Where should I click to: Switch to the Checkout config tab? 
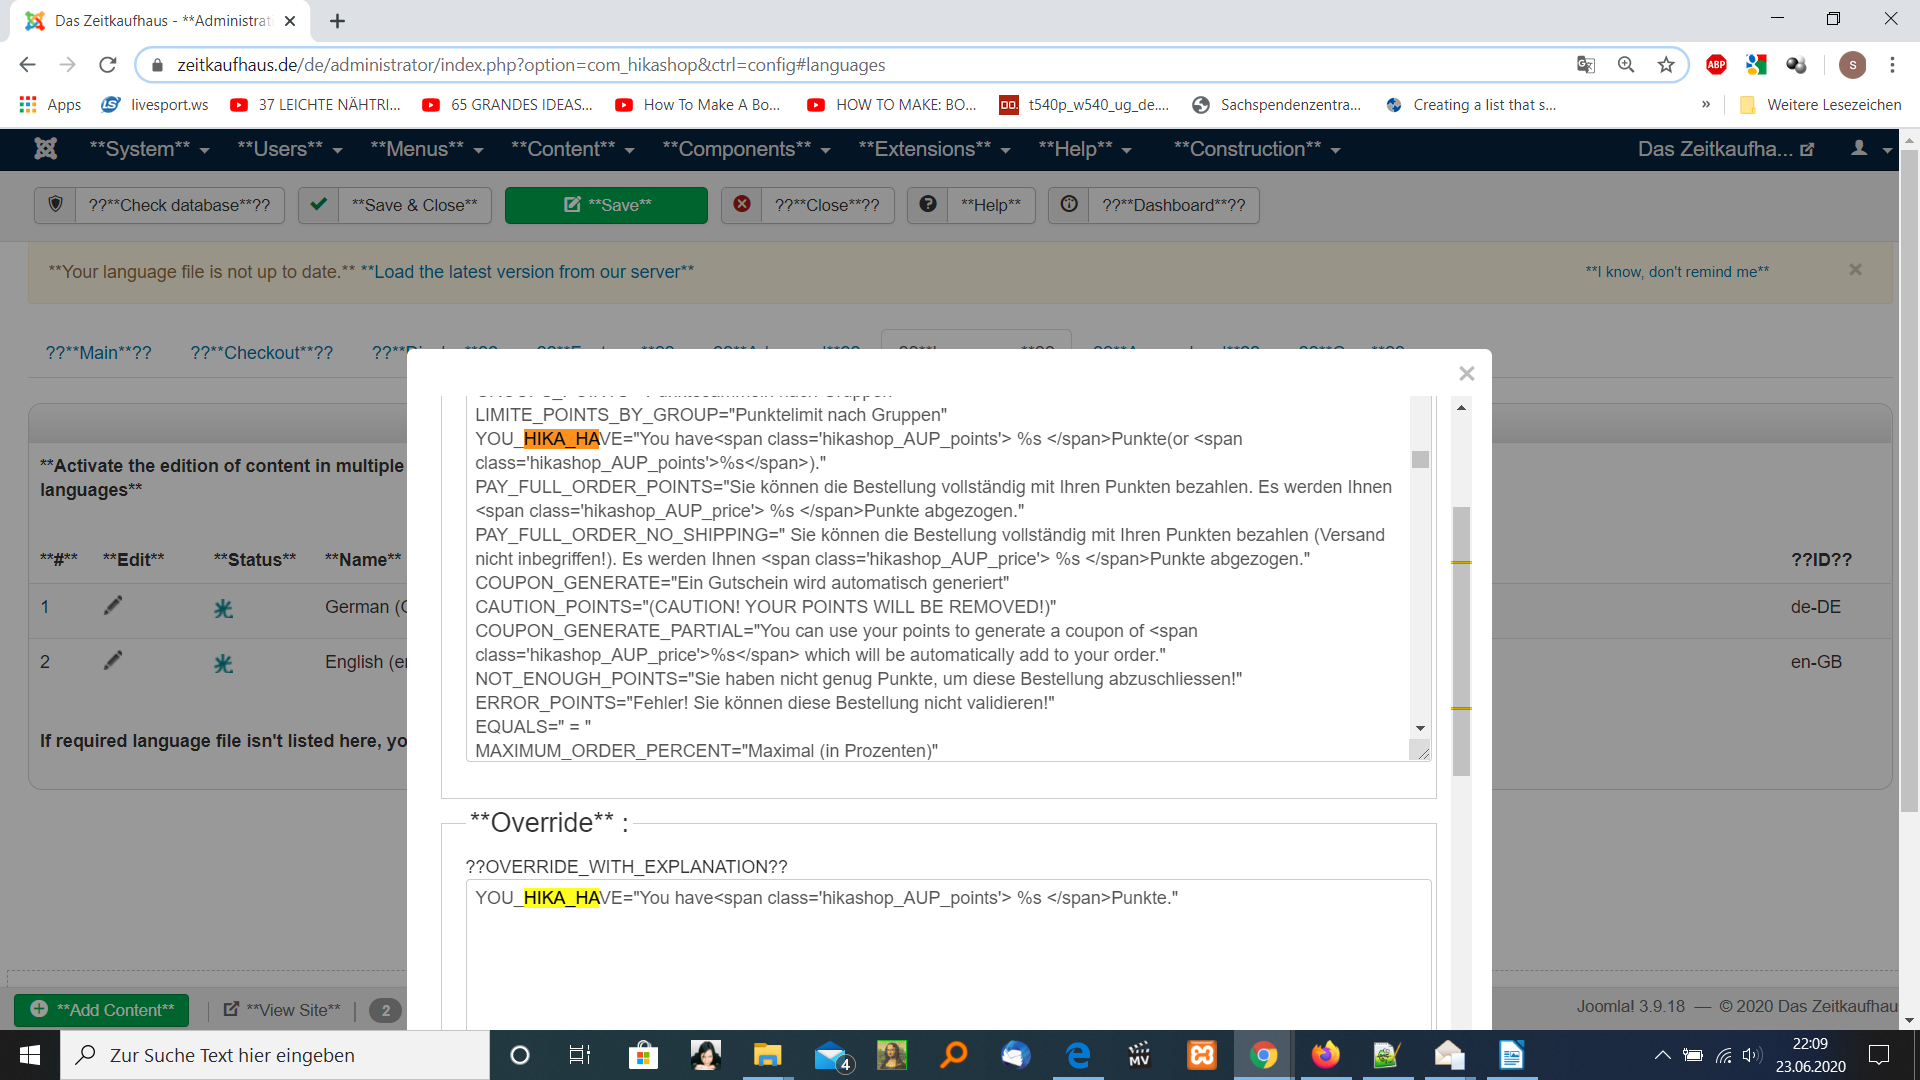click(261, 353)
